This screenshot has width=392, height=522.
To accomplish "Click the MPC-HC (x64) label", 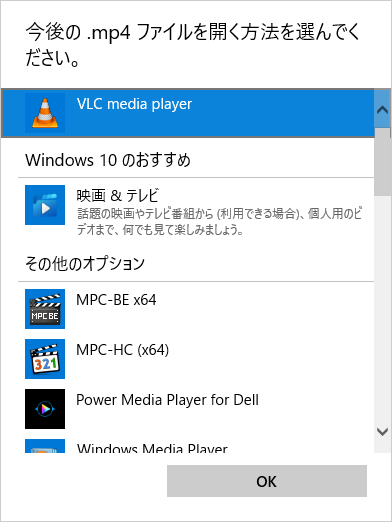I will pos(122,350).
